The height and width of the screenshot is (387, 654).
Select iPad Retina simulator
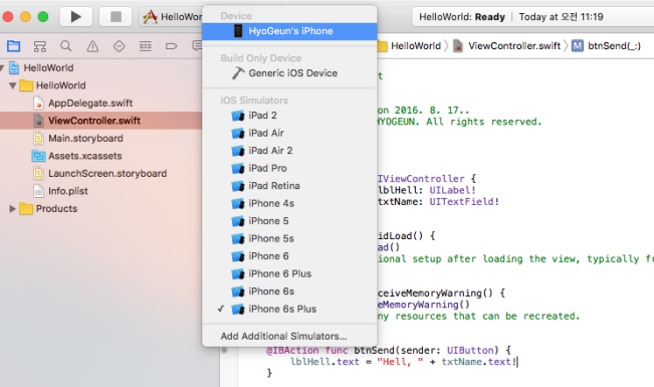pyautogui.click(x=290, y=186)
